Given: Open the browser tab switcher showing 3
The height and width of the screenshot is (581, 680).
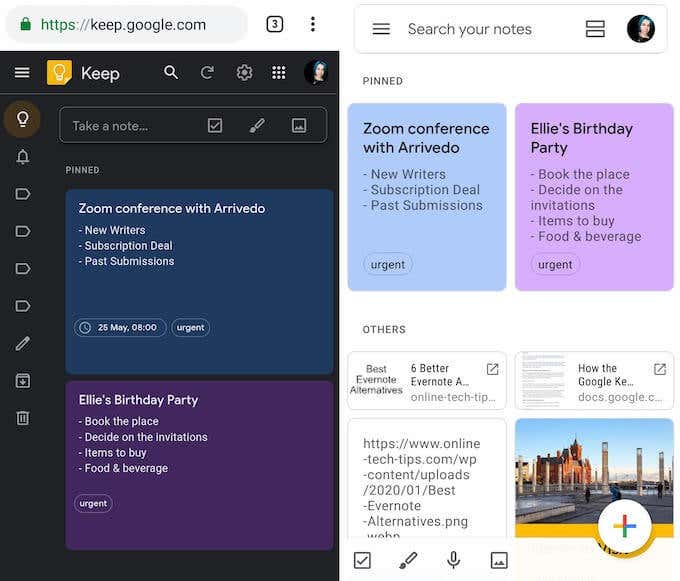Looking at the screenshot, I should pyautogui.click(x=275, y=24).
